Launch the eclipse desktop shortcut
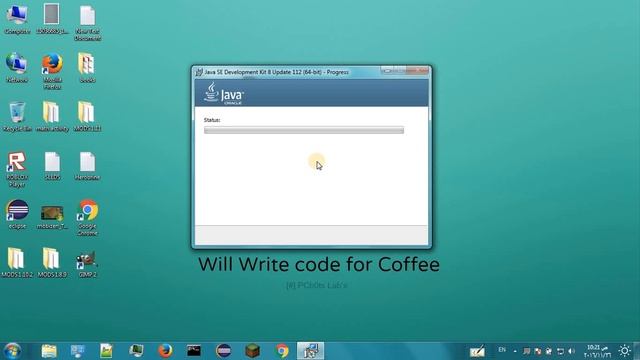Viewport: 640px width, 360px height. pos(17,214)
